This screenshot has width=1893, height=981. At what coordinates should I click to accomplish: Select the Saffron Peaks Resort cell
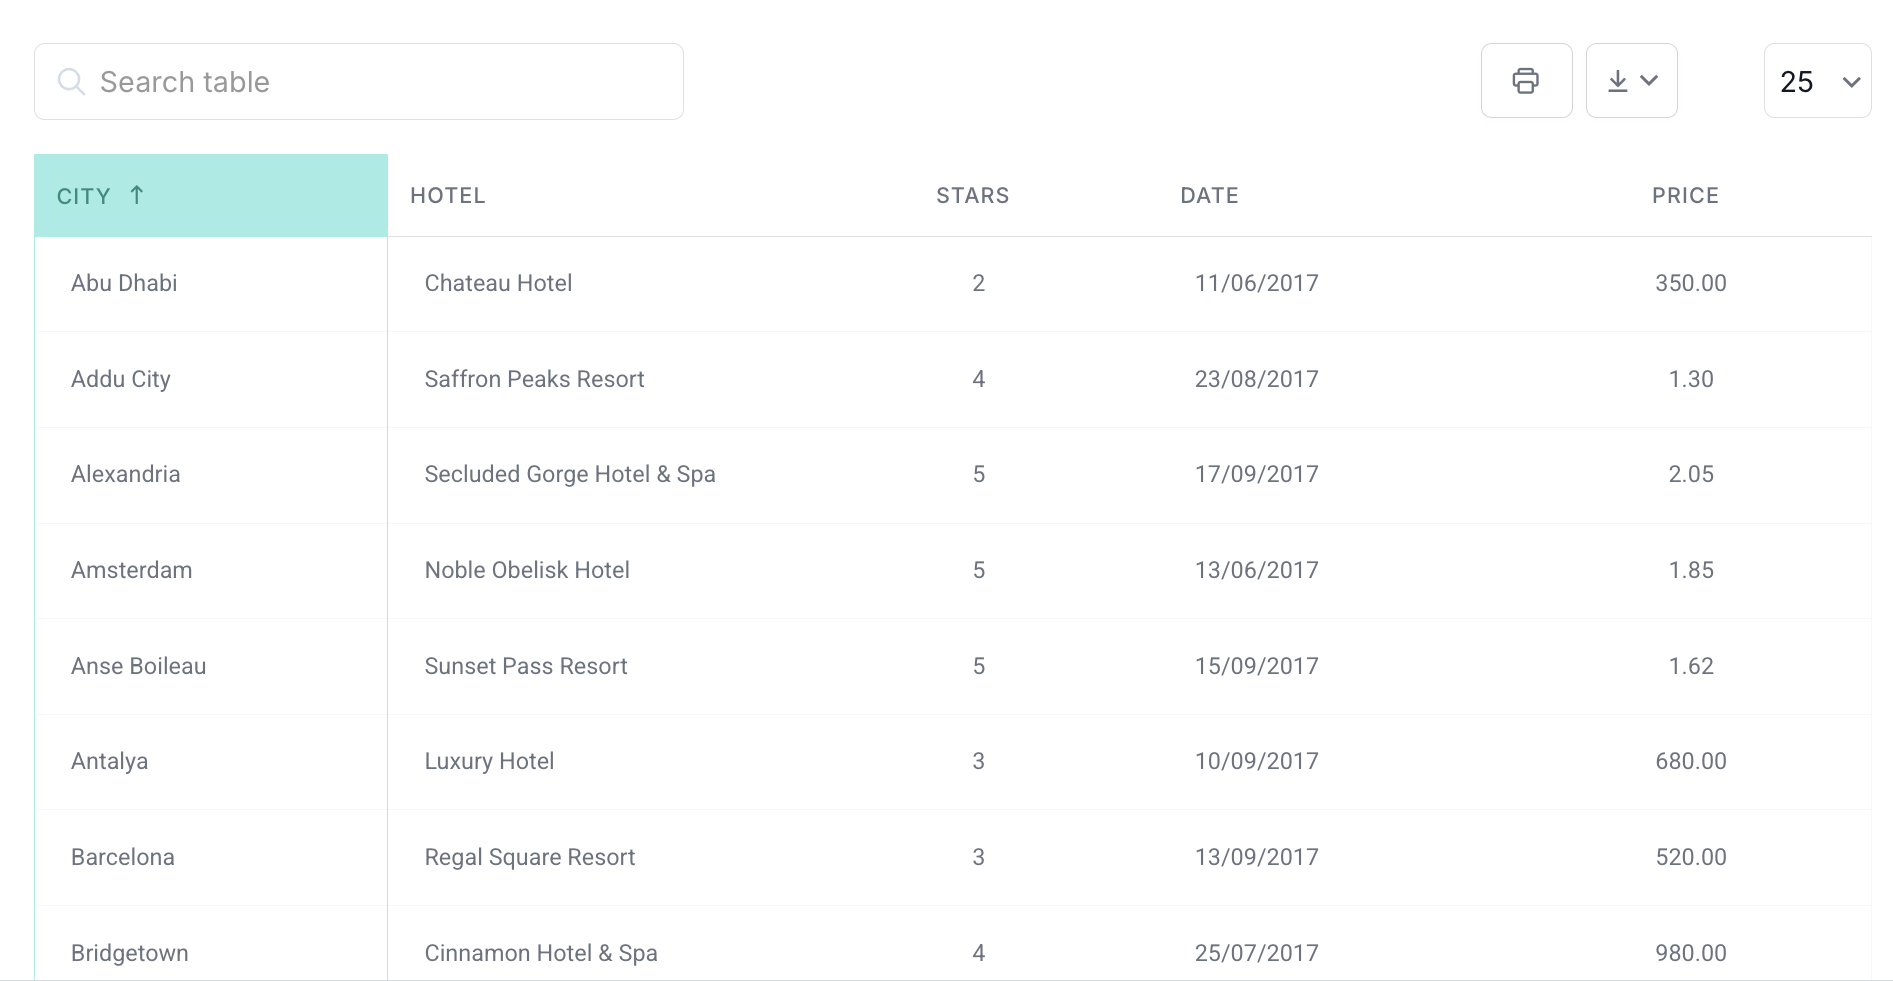click(x=534, y=379)
